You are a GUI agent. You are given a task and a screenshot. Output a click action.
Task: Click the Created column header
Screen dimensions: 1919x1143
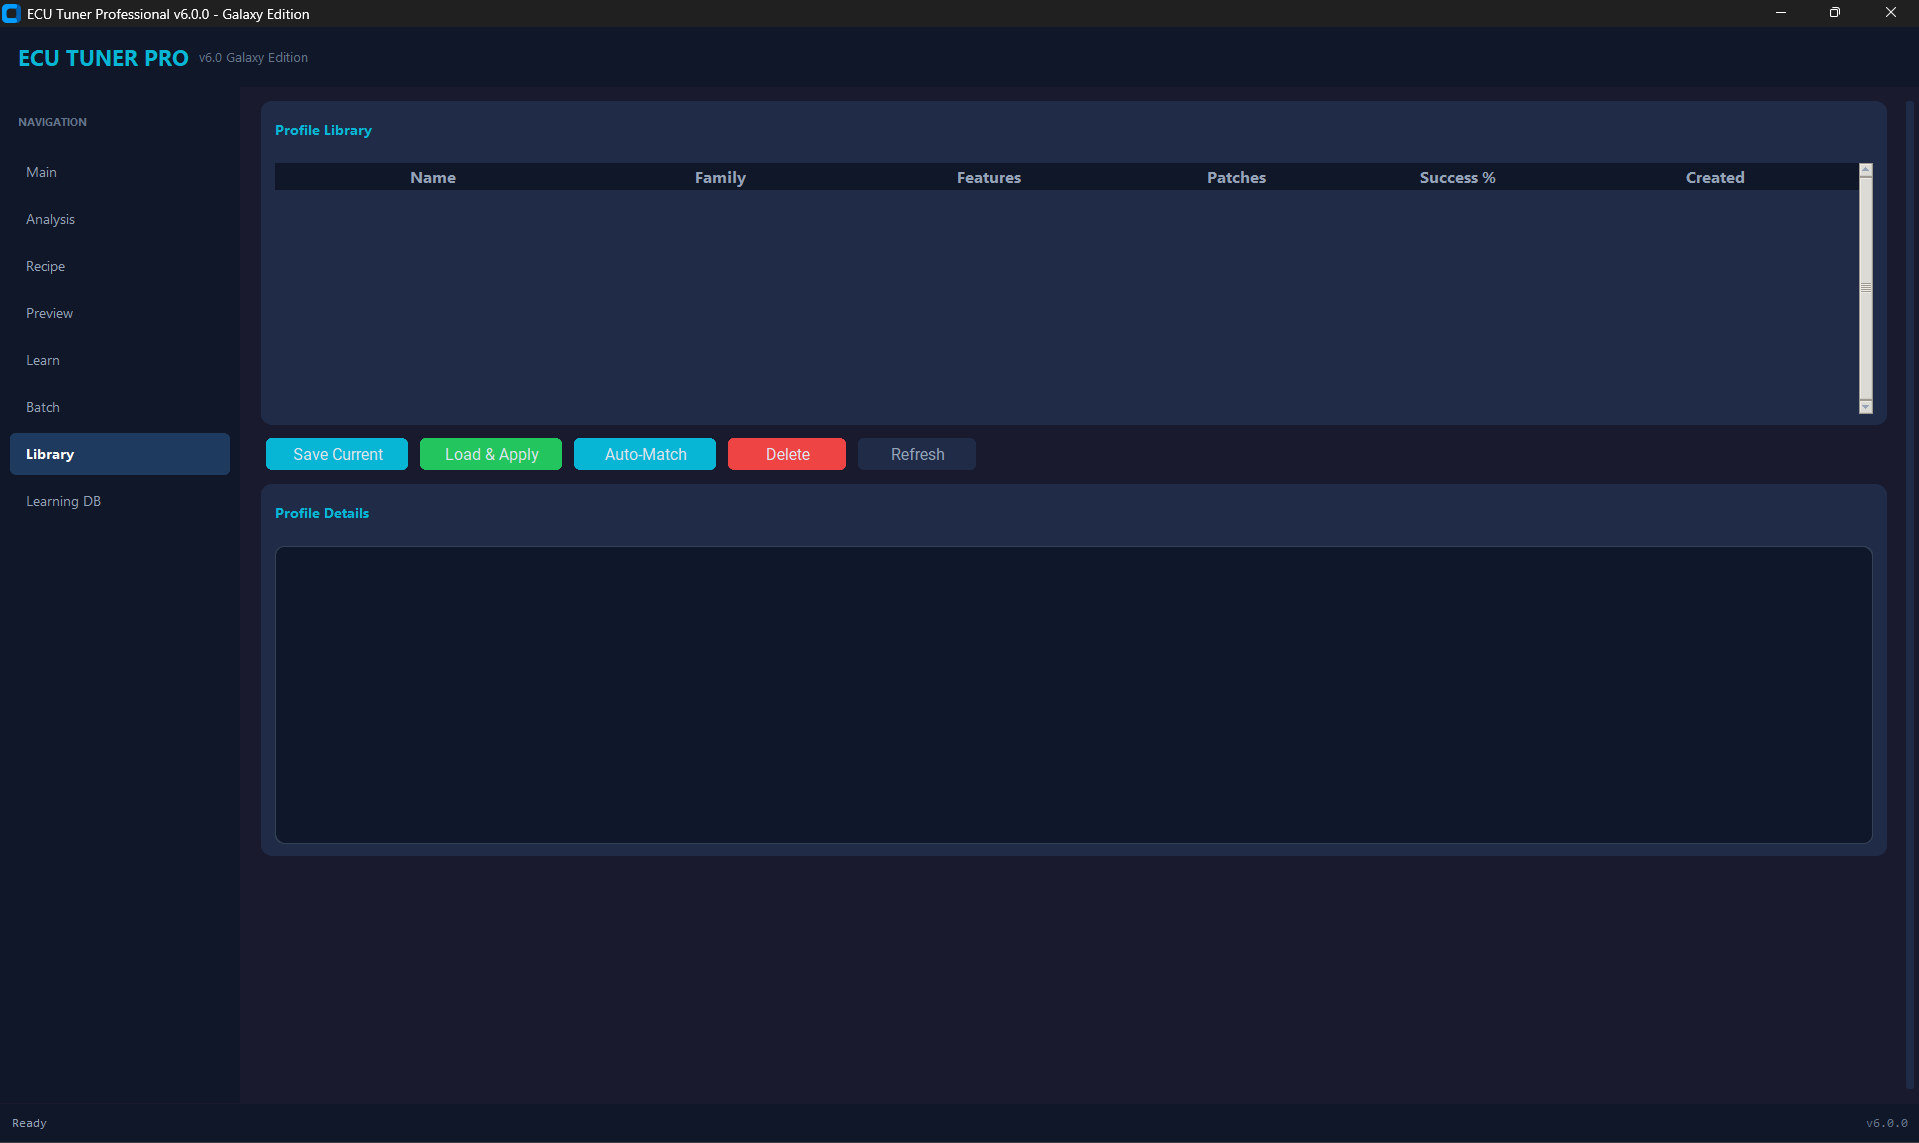1715,177
